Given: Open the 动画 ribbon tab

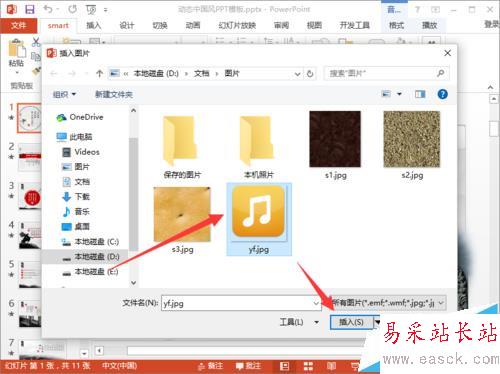Looking at the screenshot, I should tap(193, 26).
